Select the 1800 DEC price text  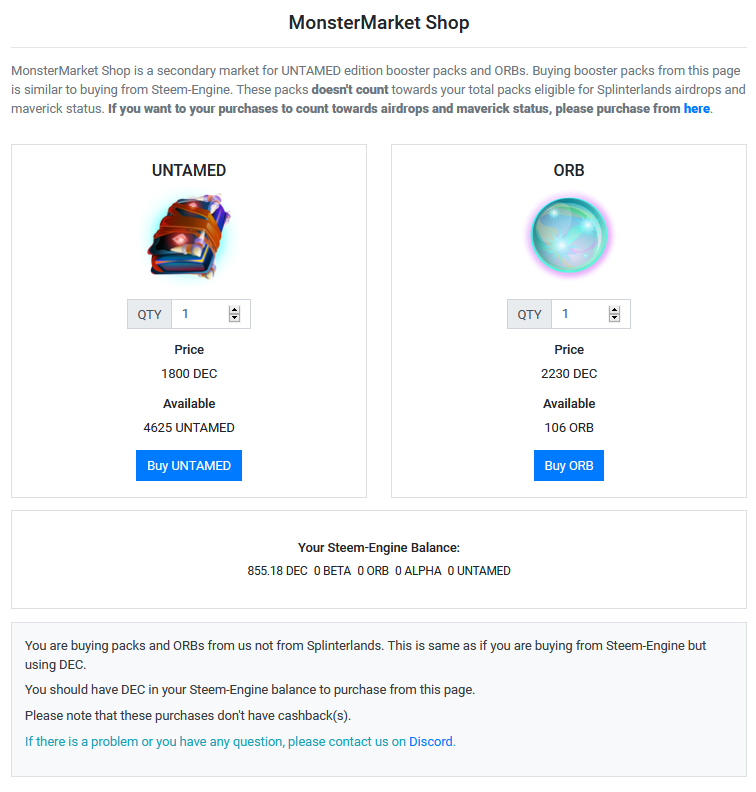coord(189,374)
